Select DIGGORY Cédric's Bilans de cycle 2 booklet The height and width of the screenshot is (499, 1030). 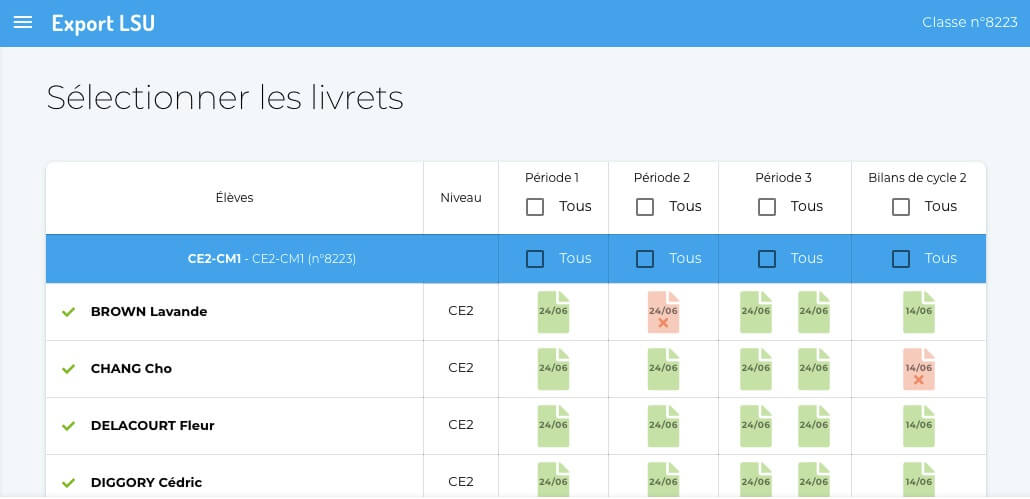click(x=918, y=480)
